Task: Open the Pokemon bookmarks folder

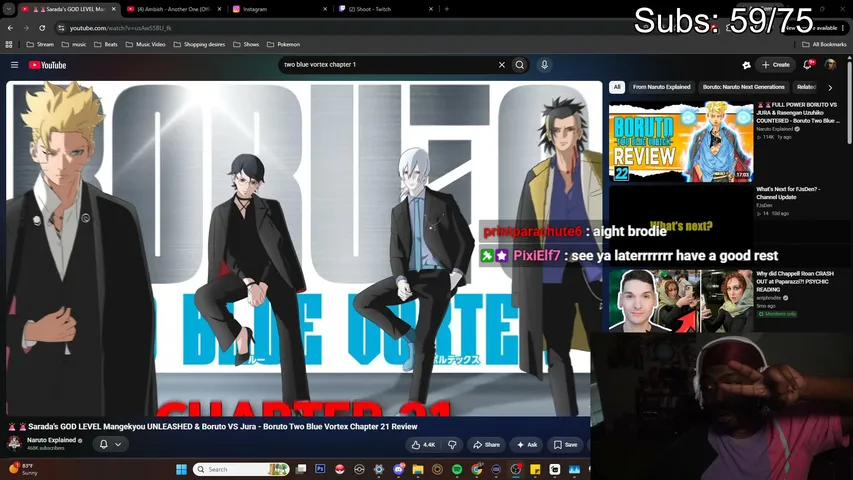Action: coord(283,45)
